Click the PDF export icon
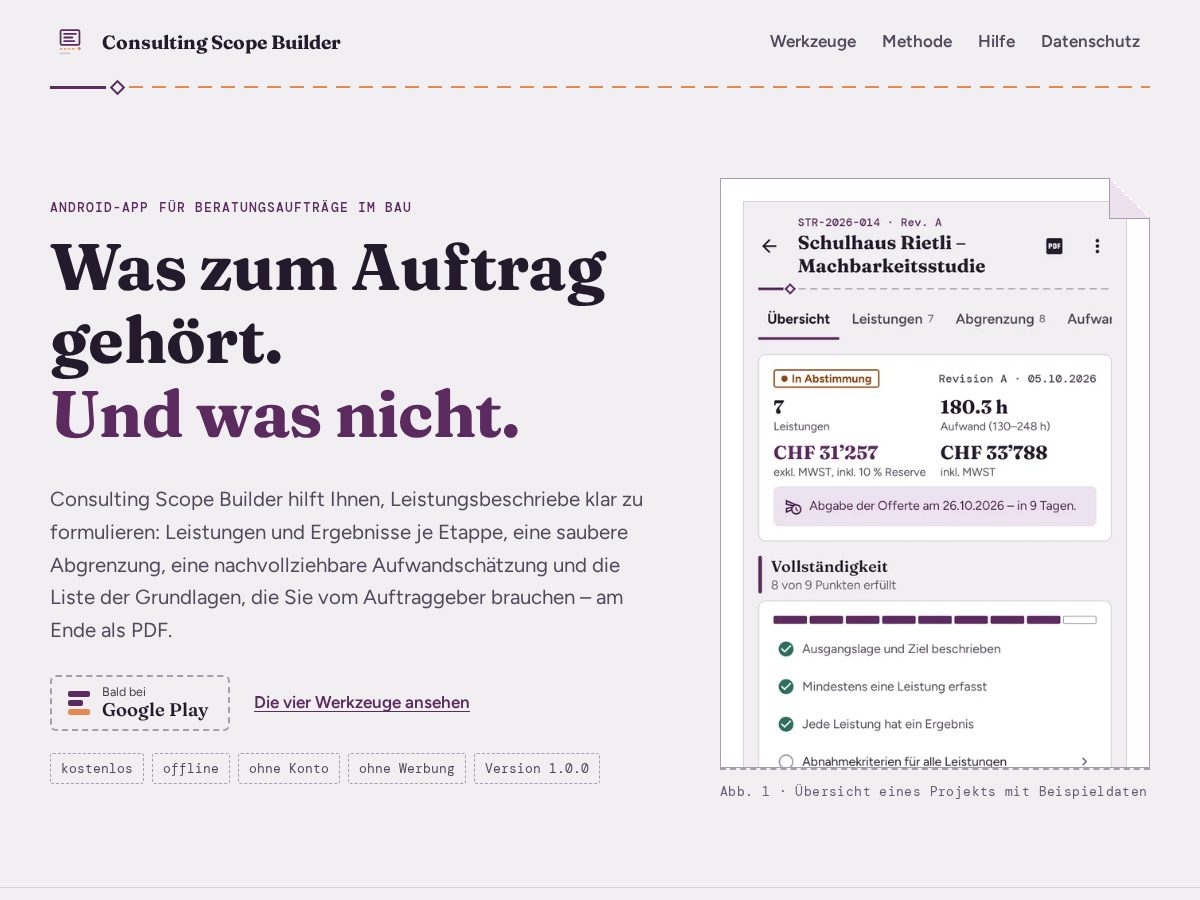Image resolution: width=1200 pixels, height=900 pixels. 1054,246
